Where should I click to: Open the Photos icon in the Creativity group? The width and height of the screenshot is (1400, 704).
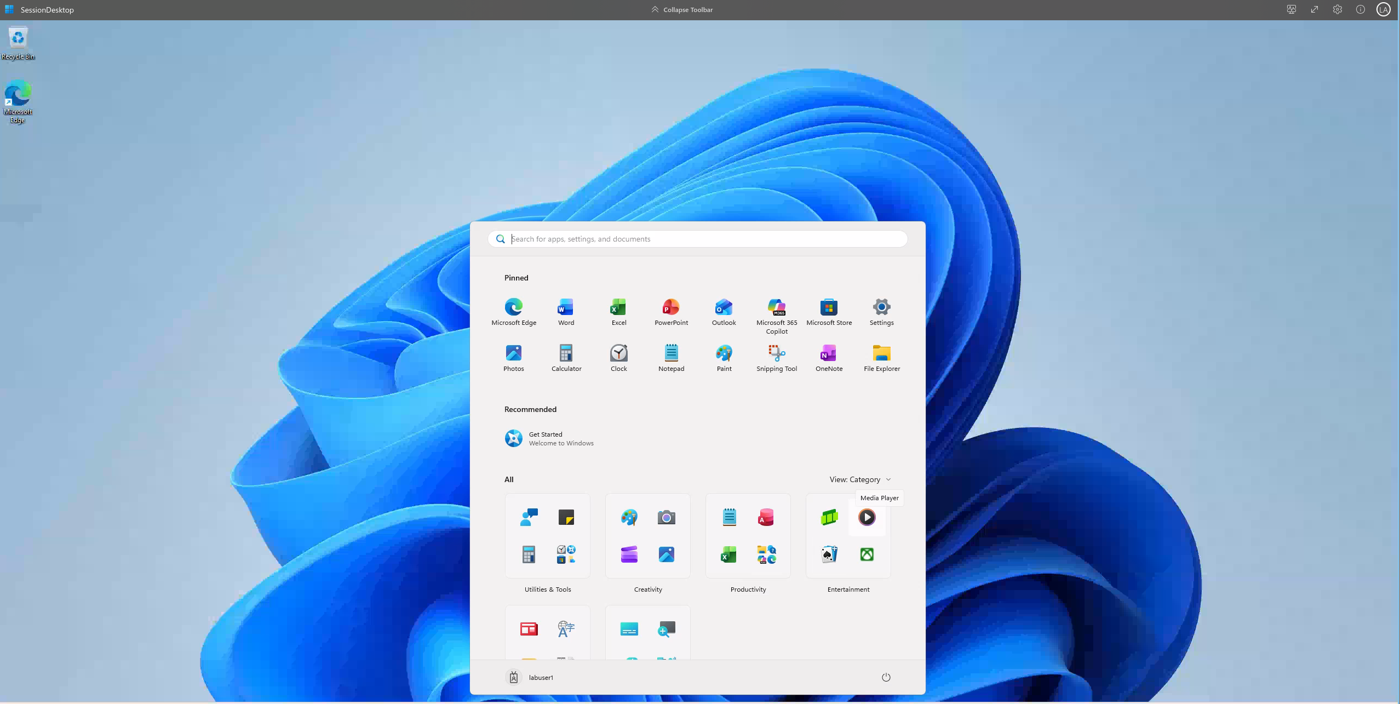click(x=667, y=555)
